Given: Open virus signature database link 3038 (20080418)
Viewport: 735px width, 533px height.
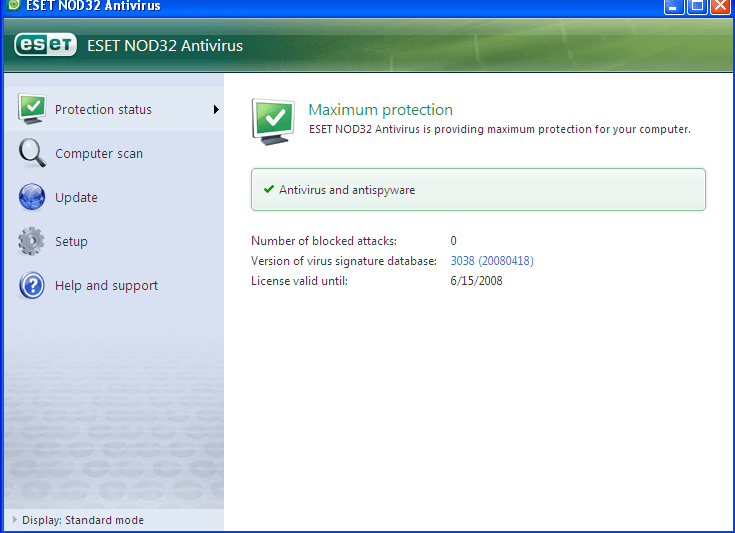Looking at the screenshot, I should pos(492,260).
